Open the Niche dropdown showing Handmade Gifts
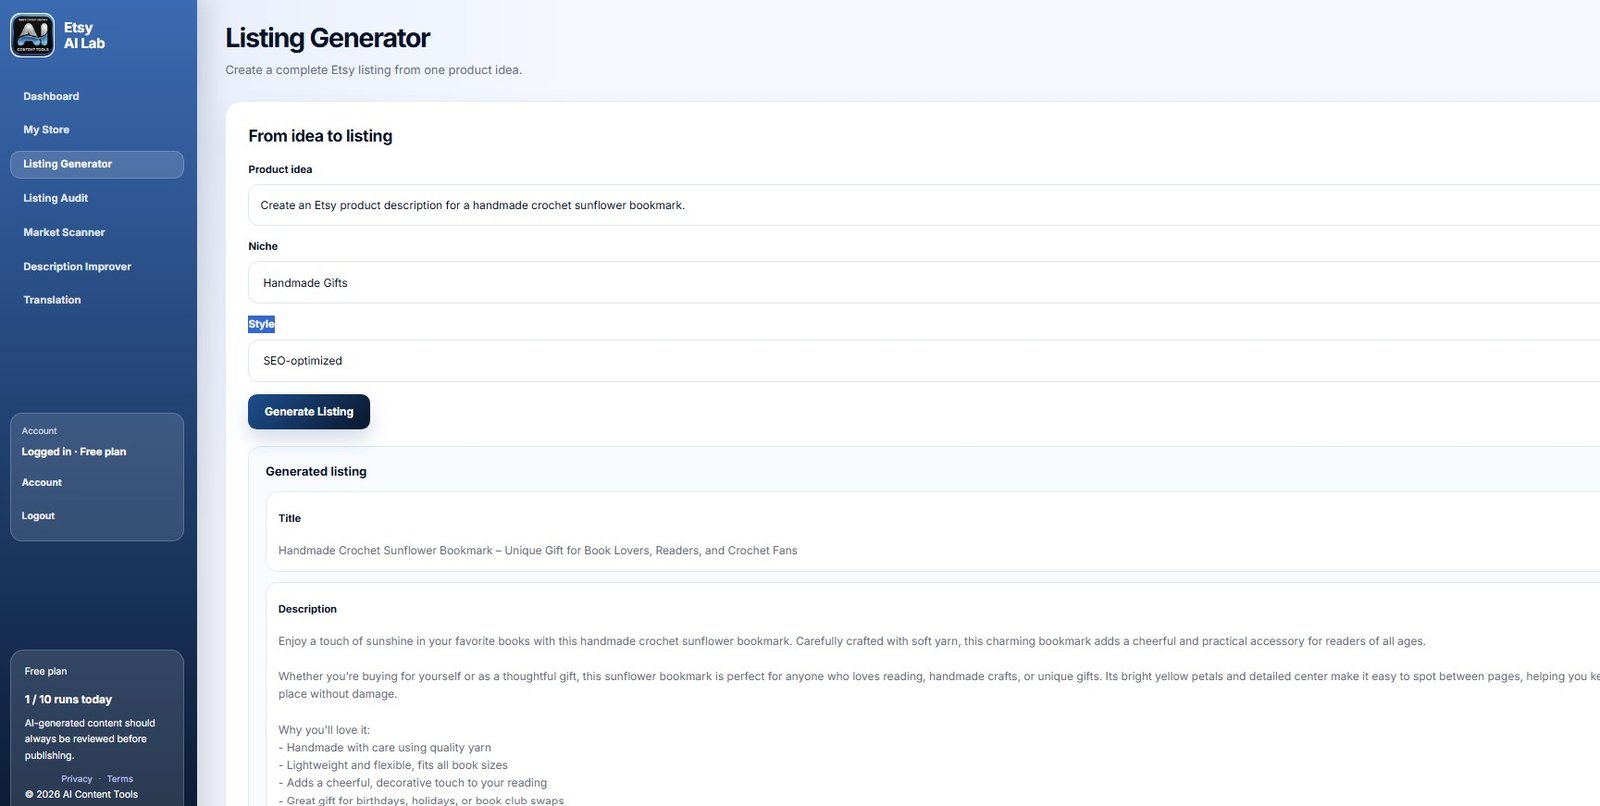 tap(924, 283)
